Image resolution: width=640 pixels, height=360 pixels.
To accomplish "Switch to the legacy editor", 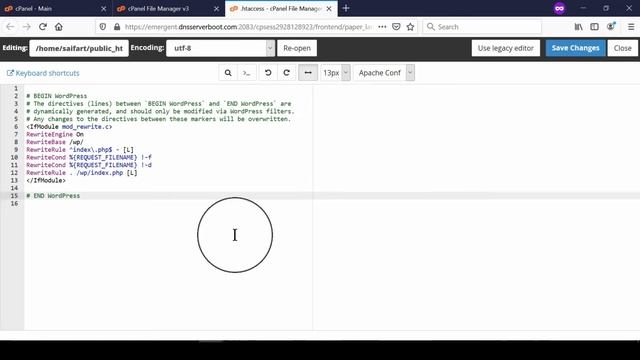I will click(x=506, y=48).
